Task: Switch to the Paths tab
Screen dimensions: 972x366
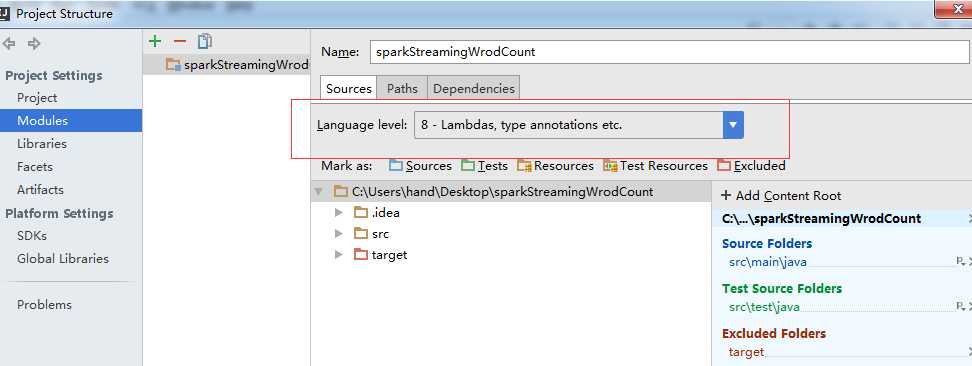Action: [x=402, y=88]
